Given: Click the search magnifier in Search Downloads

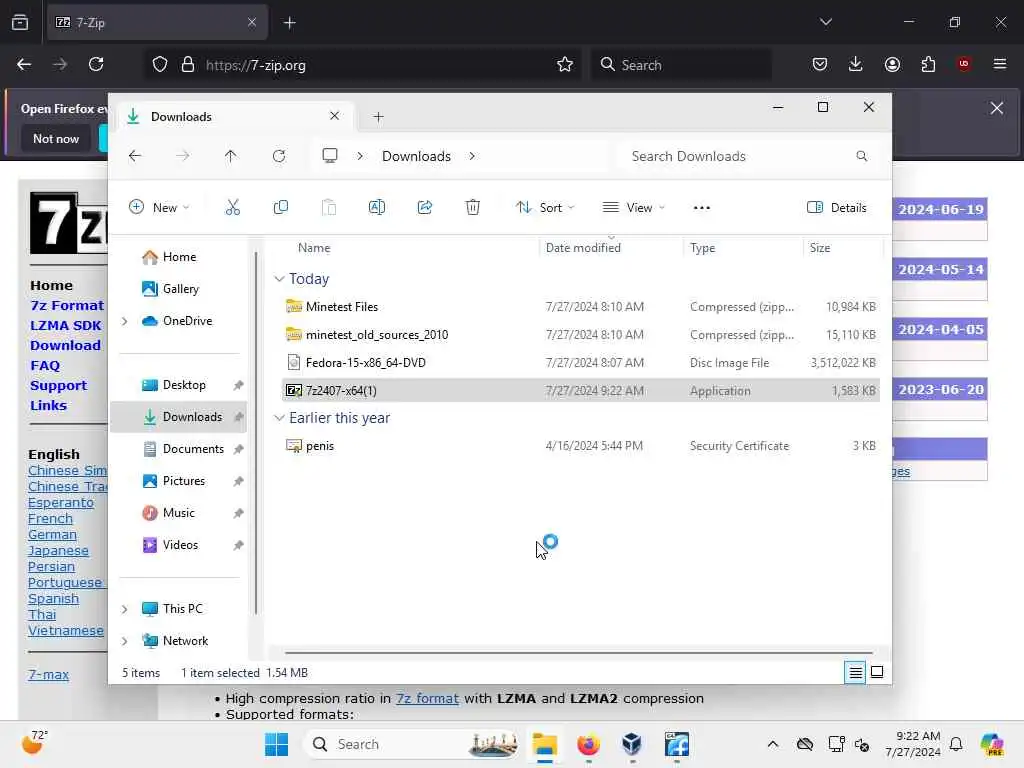Looking at the screenshot, I should (862, 156).
